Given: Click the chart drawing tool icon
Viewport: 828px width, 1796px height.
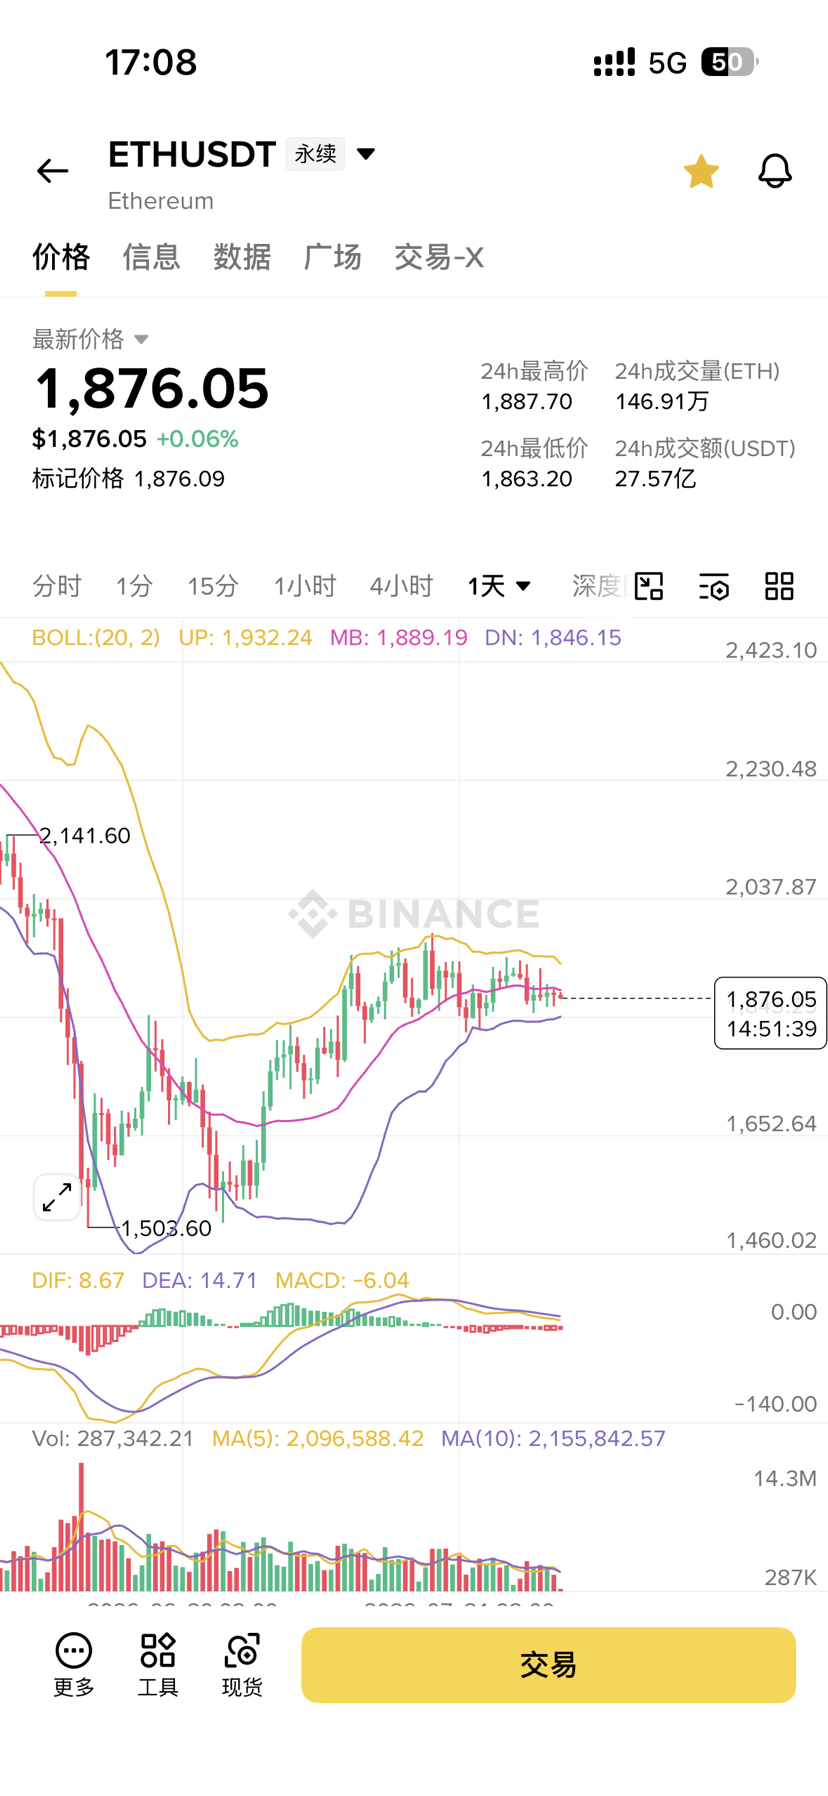Looking at the screenshot, I should 649,586.
